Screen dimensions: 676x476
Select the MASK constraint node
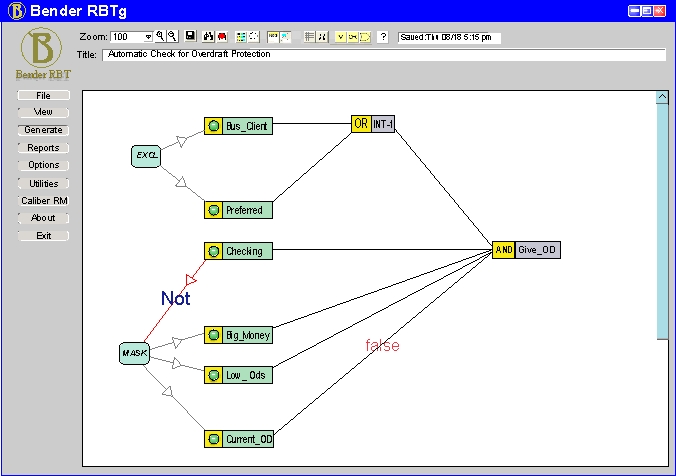(134, 353)
